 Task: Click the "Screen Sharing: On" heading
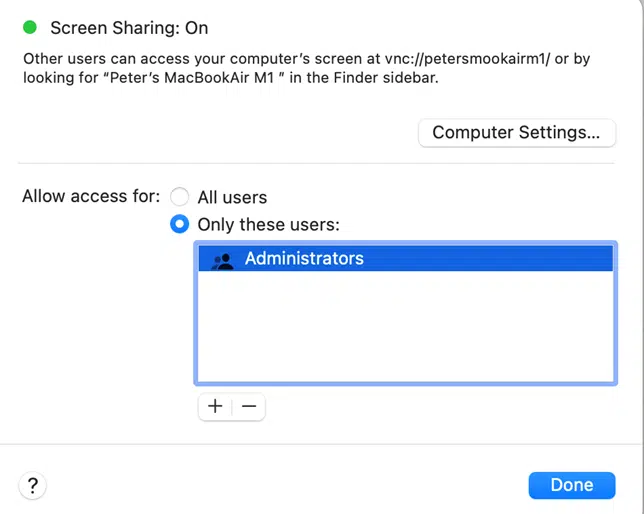[129, 28]
